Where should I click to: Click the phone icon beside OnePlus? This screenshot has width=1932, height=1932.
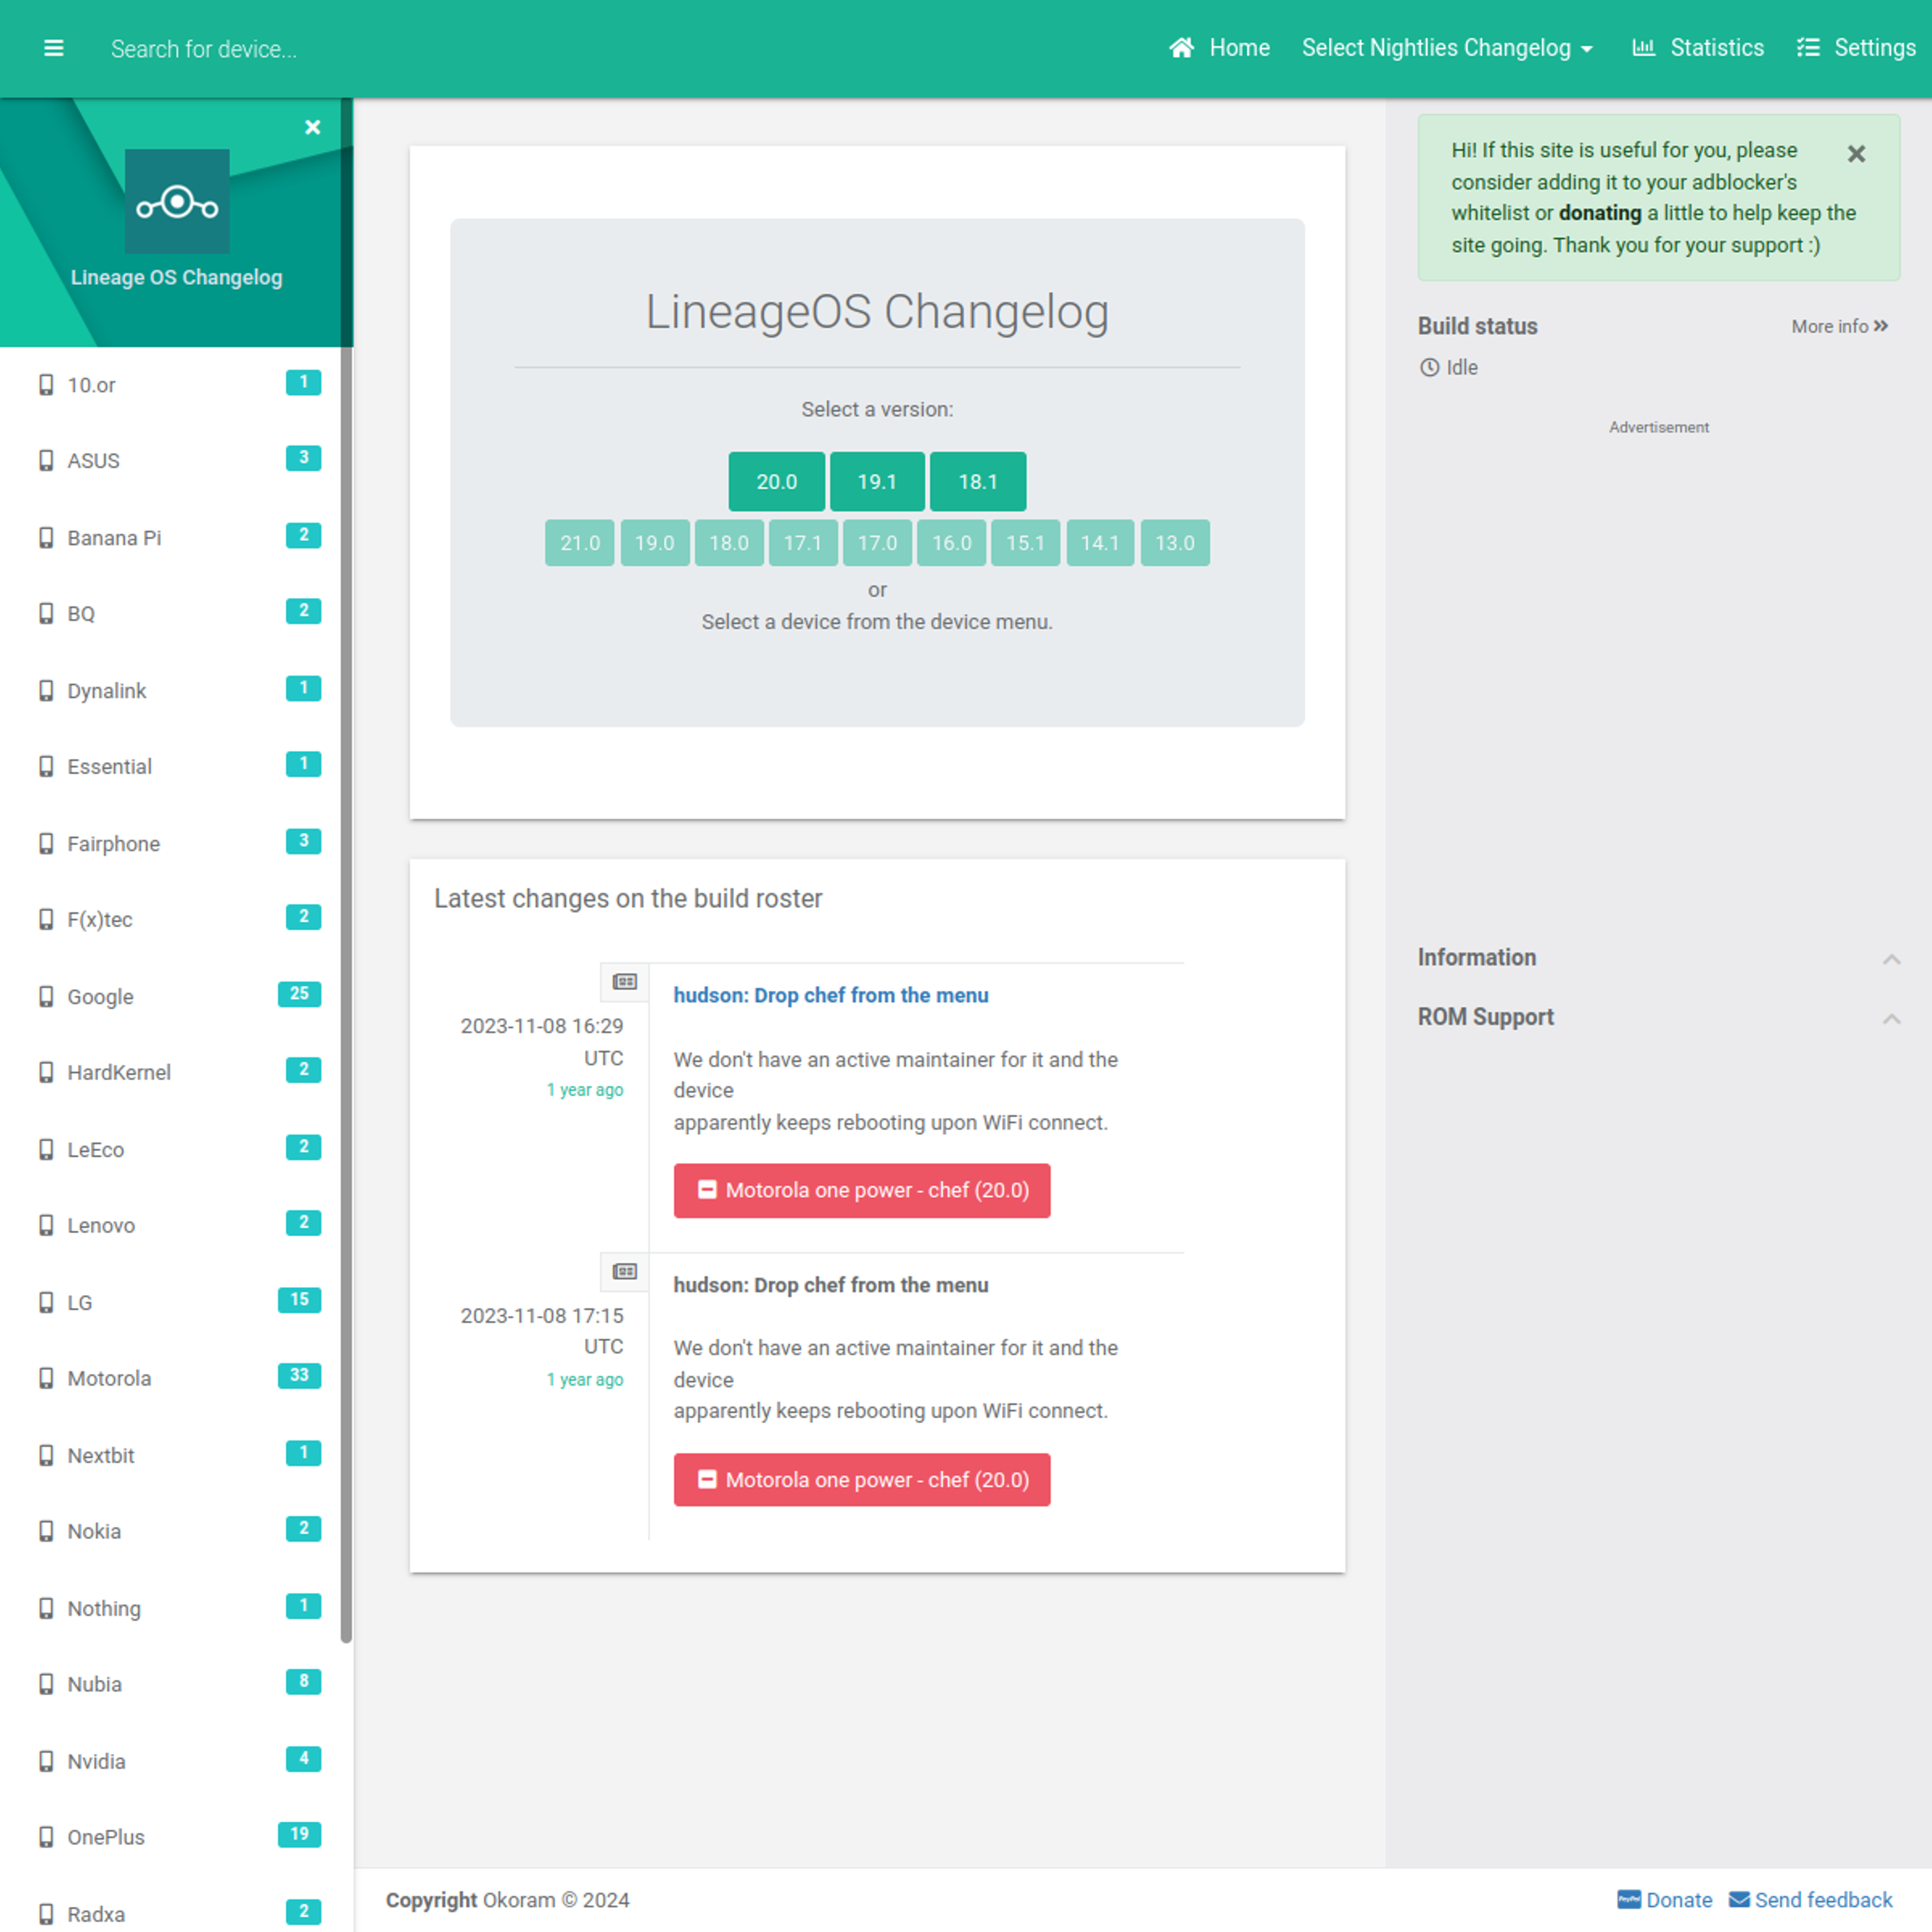point(46,1837)
